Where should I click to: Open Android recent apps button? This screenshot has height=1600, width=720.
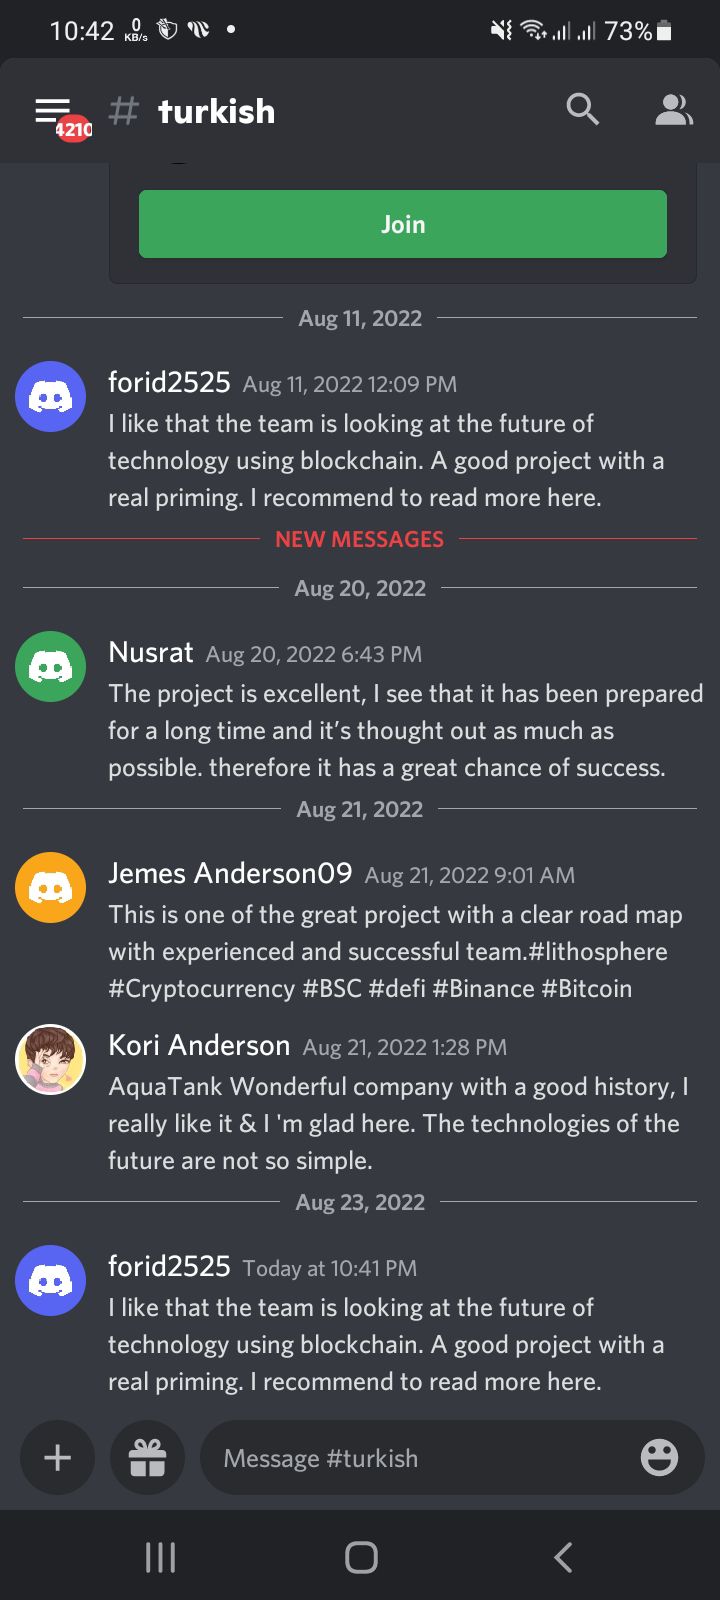click(160, 1557)
